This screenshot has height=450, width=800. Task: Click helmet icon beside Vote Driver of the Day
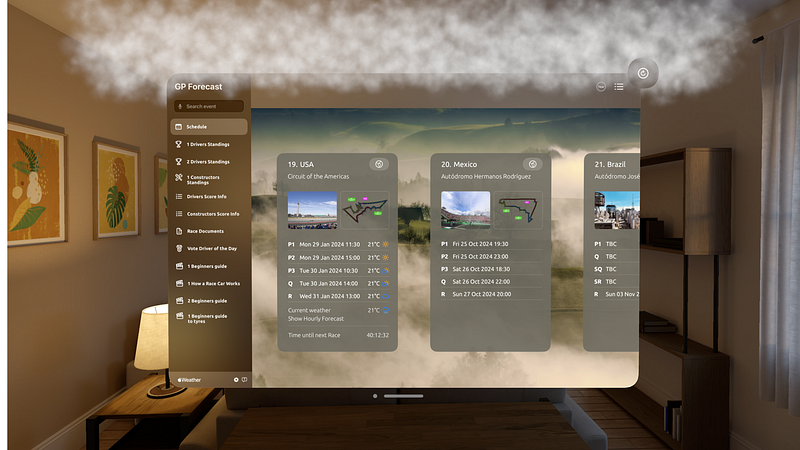point(179,248)
